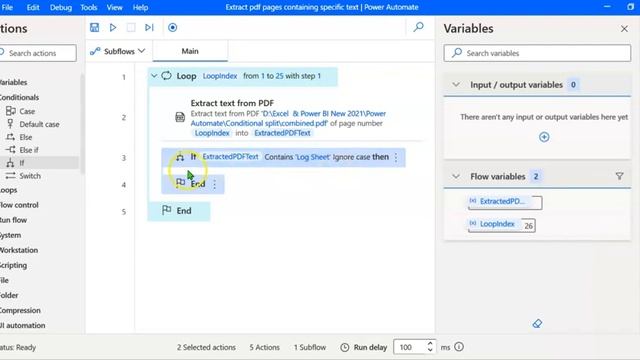This screenshot has height=360, width=640.
Task: Open the Edit menu
Action: pos(33,7)
